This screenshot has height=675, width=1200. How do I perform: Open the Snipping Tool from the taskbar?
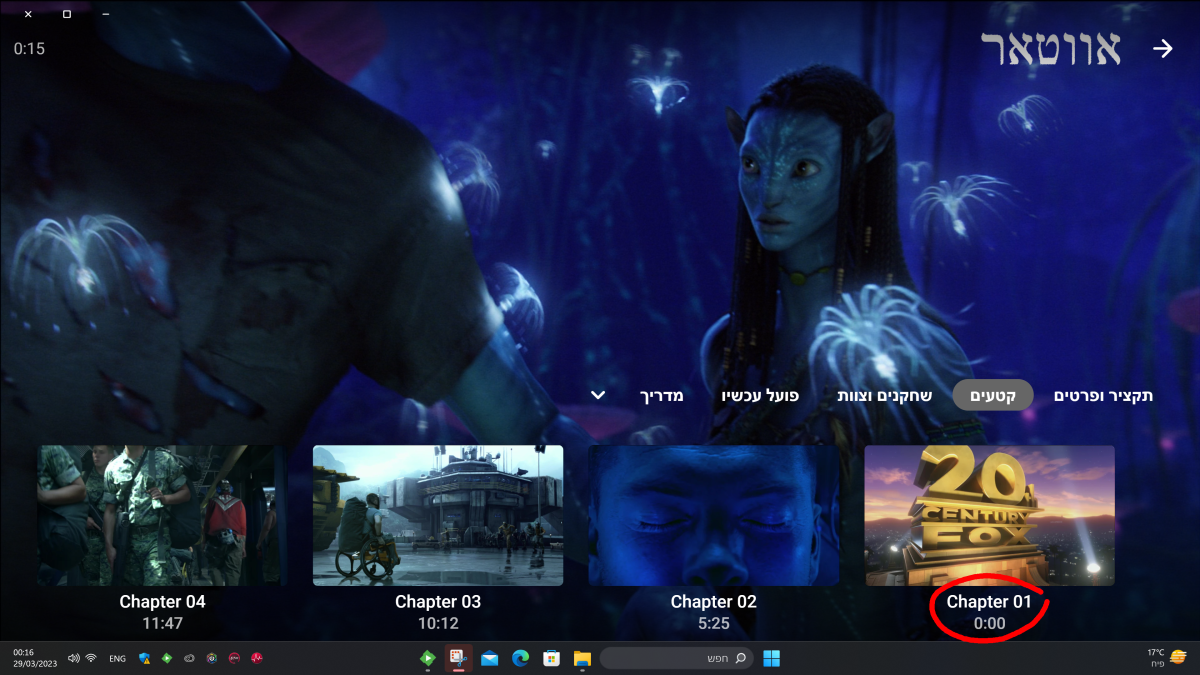click(457, 658)
